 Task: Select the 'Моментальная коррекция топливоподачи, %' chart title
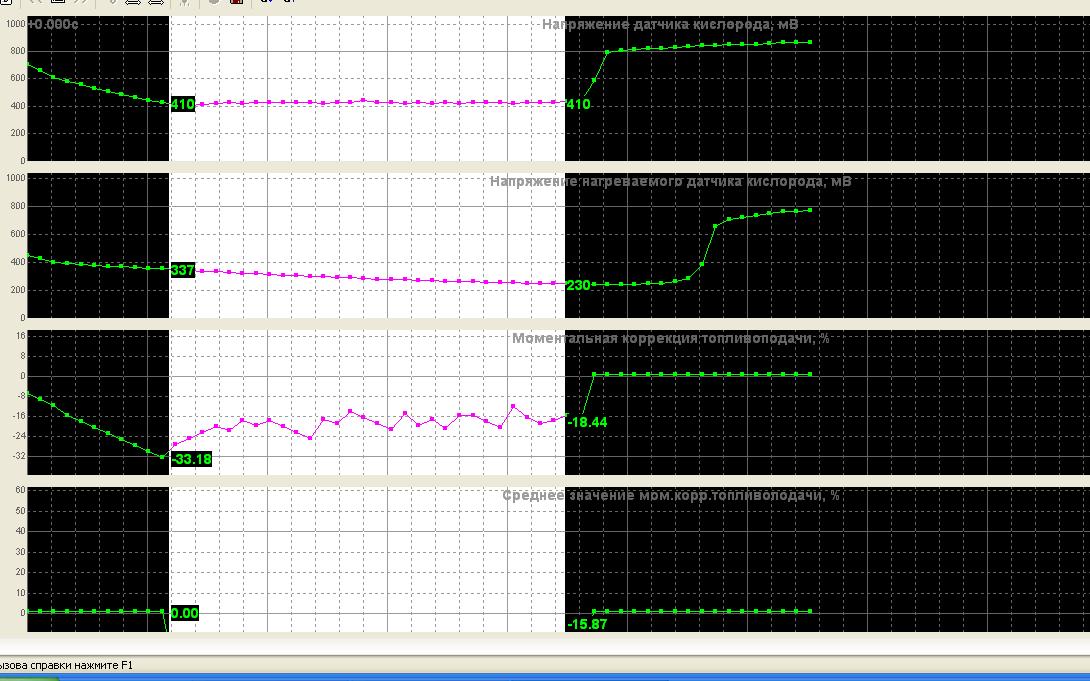tap(670, 338)
